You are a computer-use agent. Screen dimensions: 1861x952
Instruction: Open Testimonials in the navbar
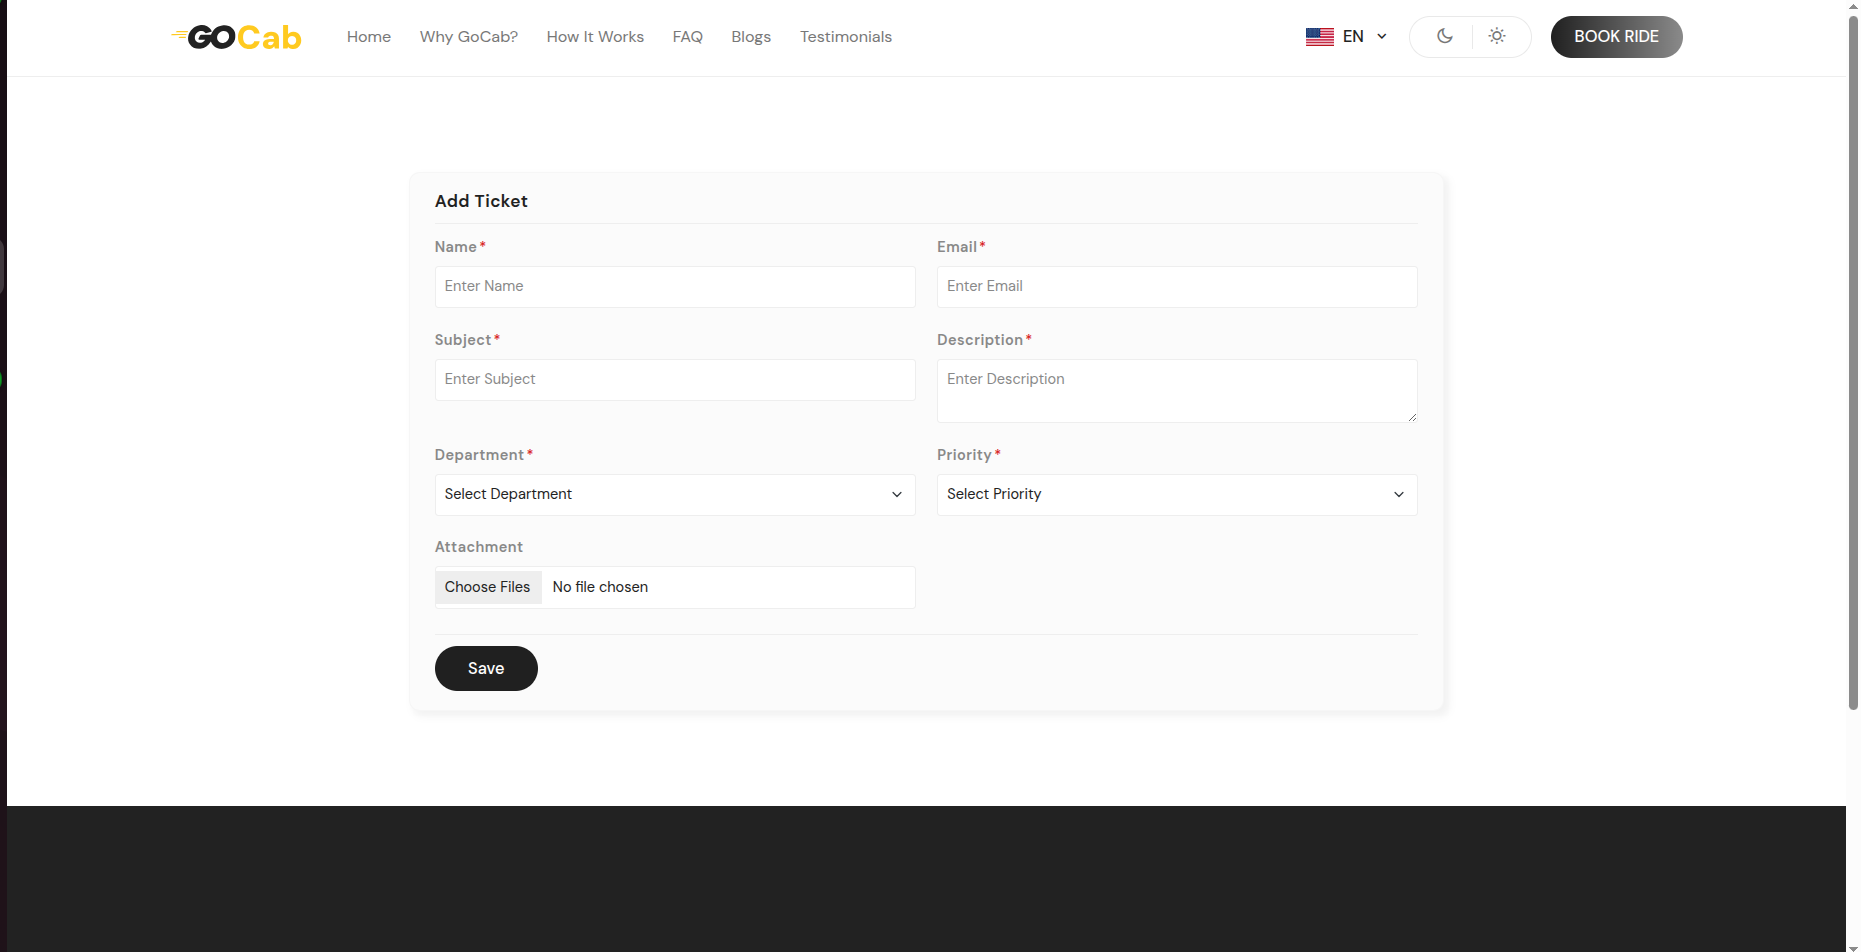pyautogui.click(x=845, y=37)
